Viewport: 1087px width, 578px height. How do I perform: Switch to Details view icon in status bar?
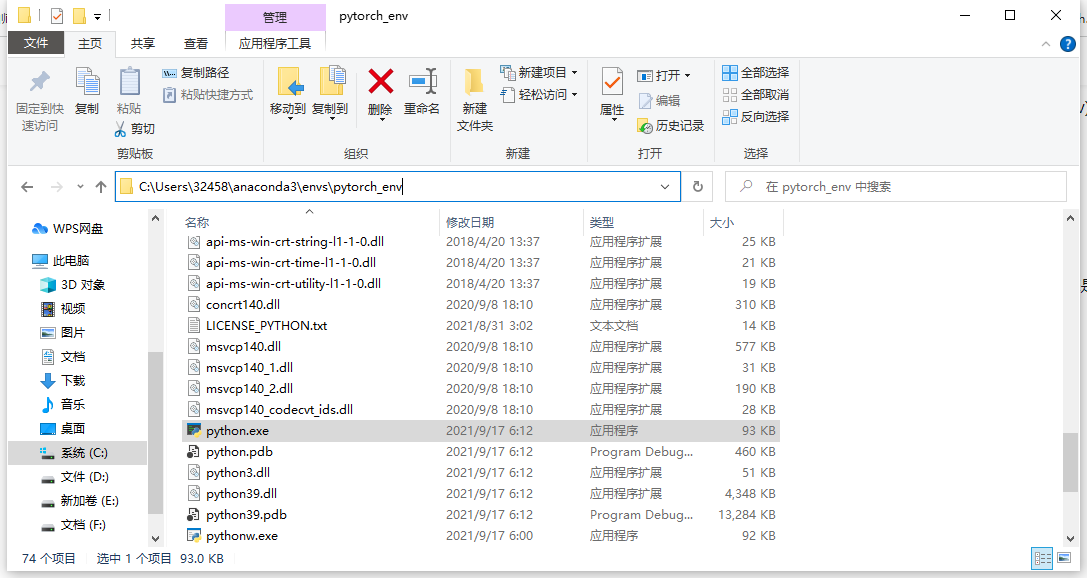point(1043,558)
